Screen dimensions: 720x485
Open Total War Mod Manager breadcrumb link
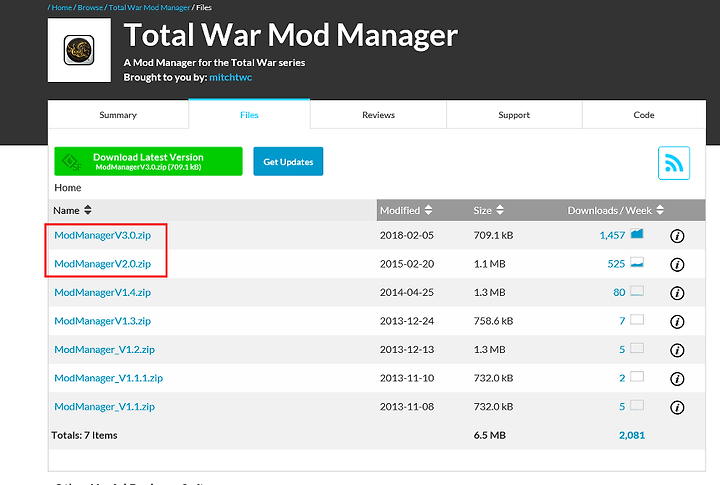[149, 7]
